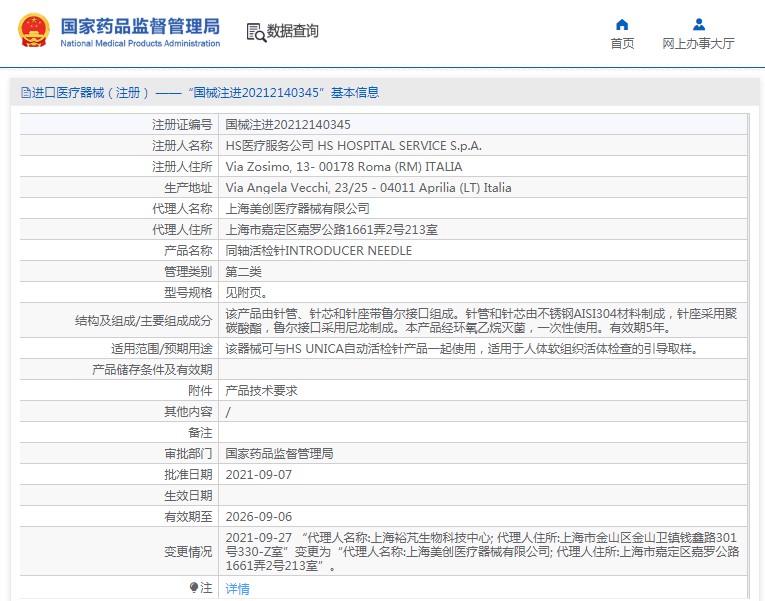This screenshot has width=765, height=601.
Task: Click expiry date 2026-09-06
Action: click(259, 517)
